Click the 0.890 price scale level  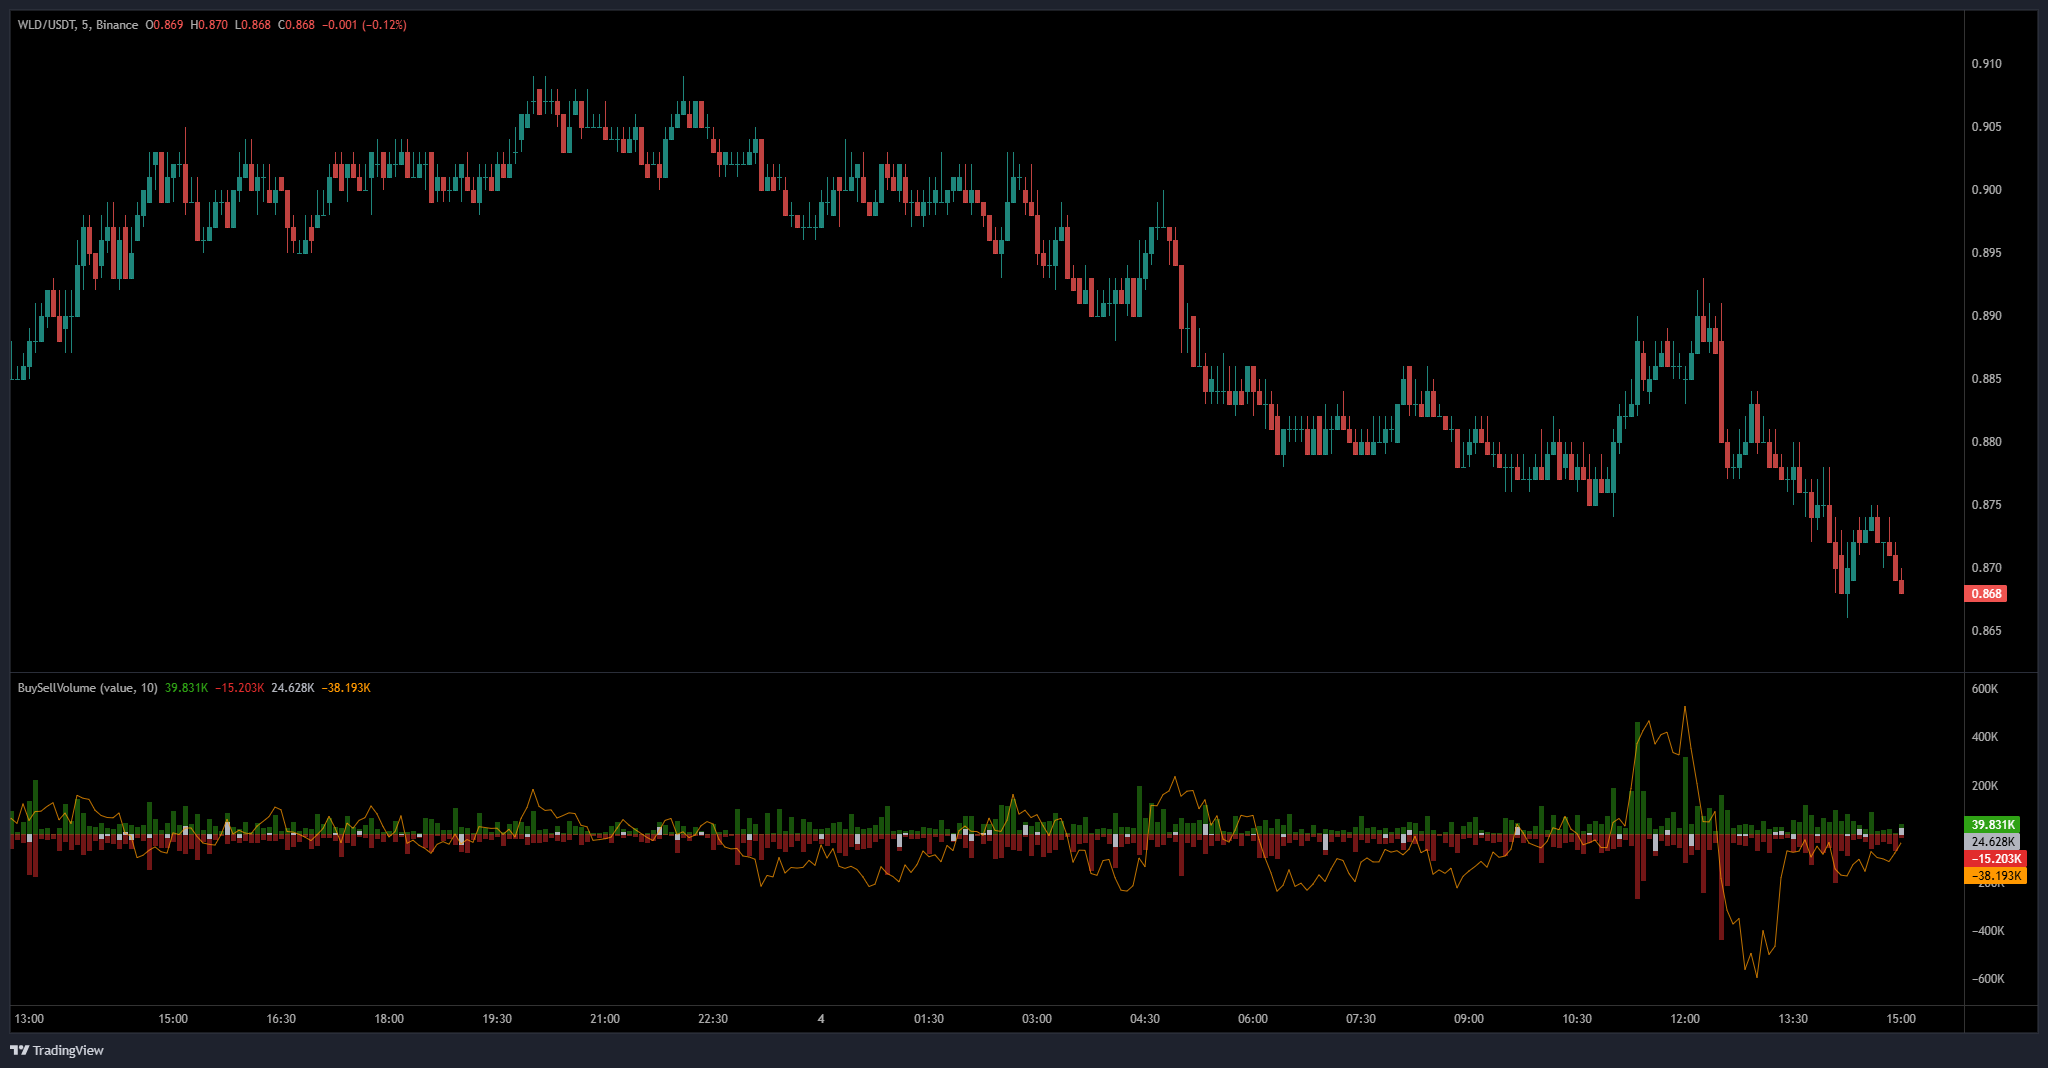(1986, 316)
